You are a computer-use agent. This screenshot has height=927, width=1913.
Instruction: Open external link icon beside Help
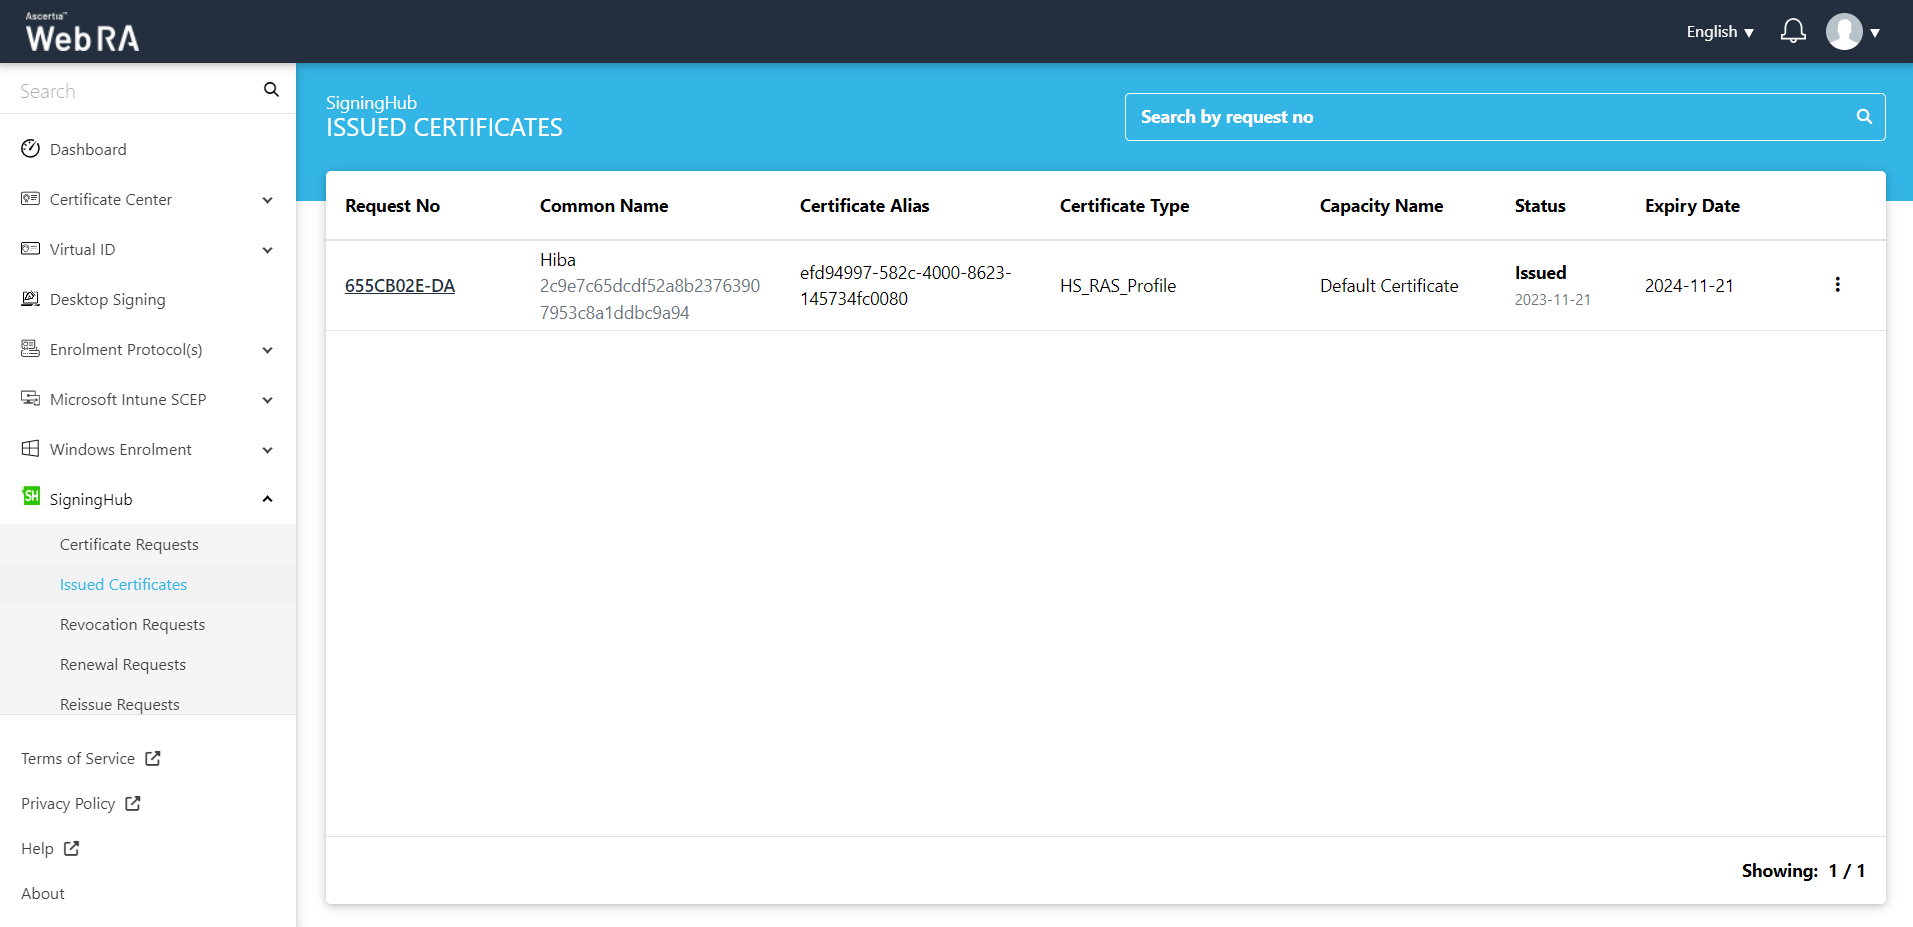coord(71,848)
